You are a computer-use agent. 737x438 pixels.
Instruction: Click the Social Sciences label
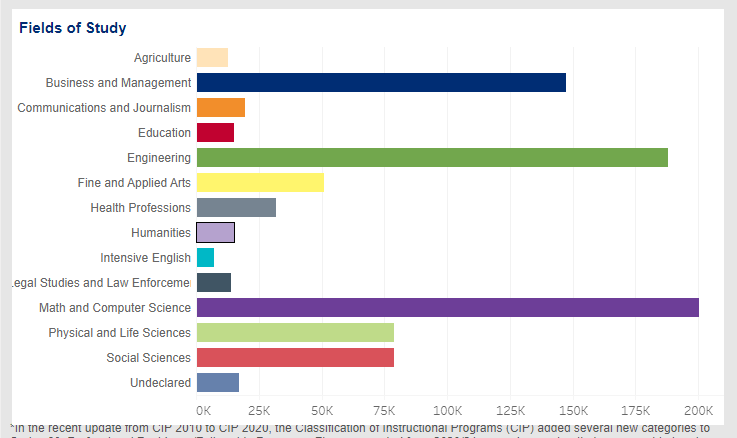point(149,358)
